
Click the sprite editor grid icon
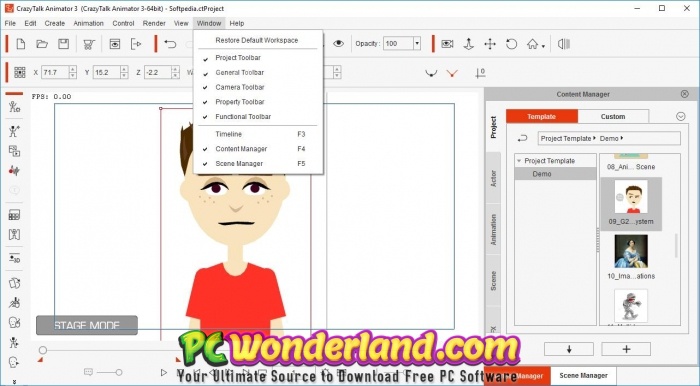[x=14, y=215]
